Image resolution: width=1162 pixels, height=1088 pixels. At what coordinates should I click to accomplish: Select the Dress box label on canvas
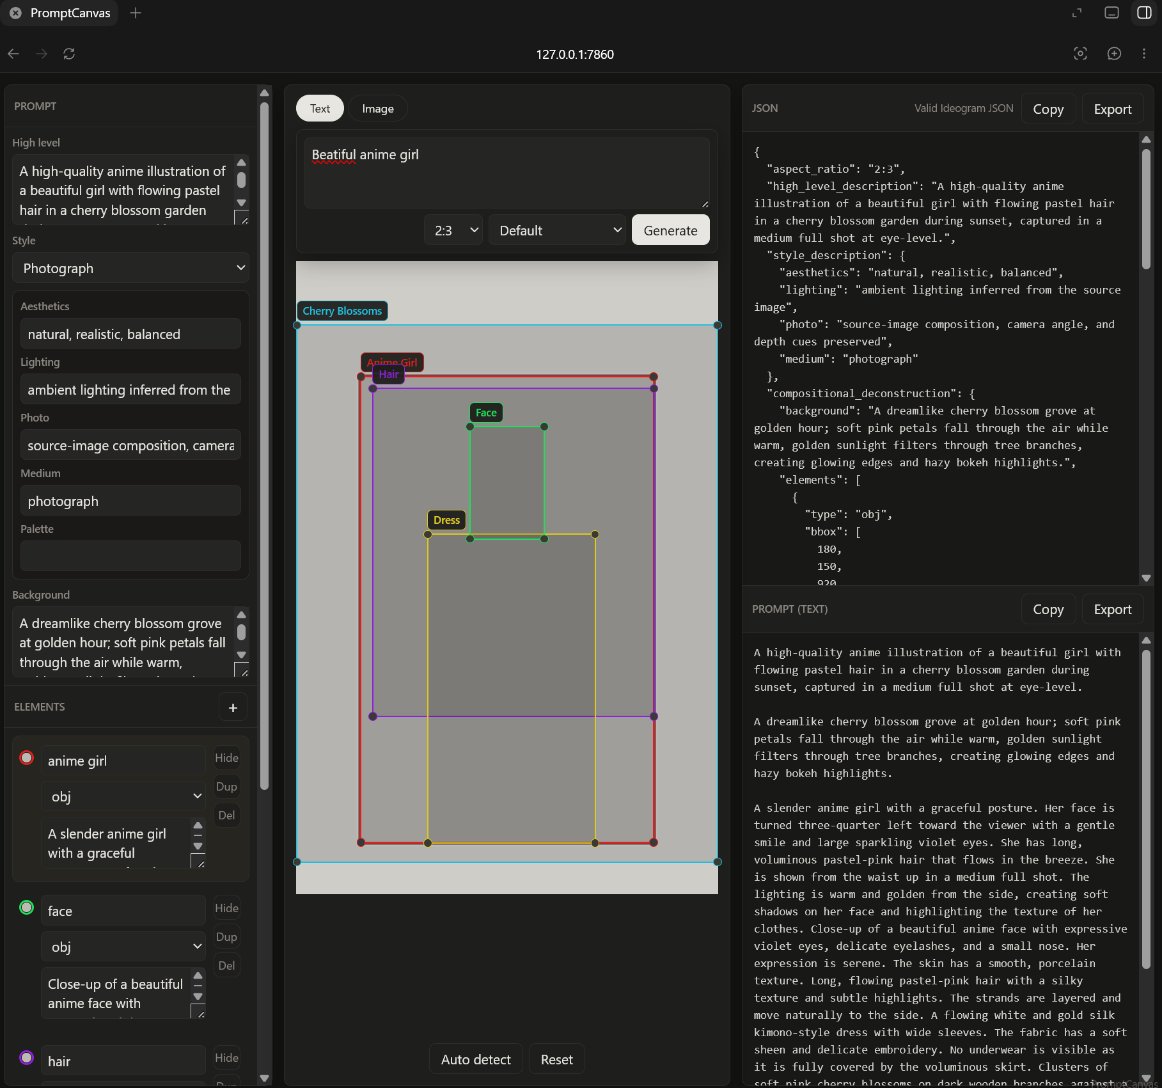click(x=446, y=520)
